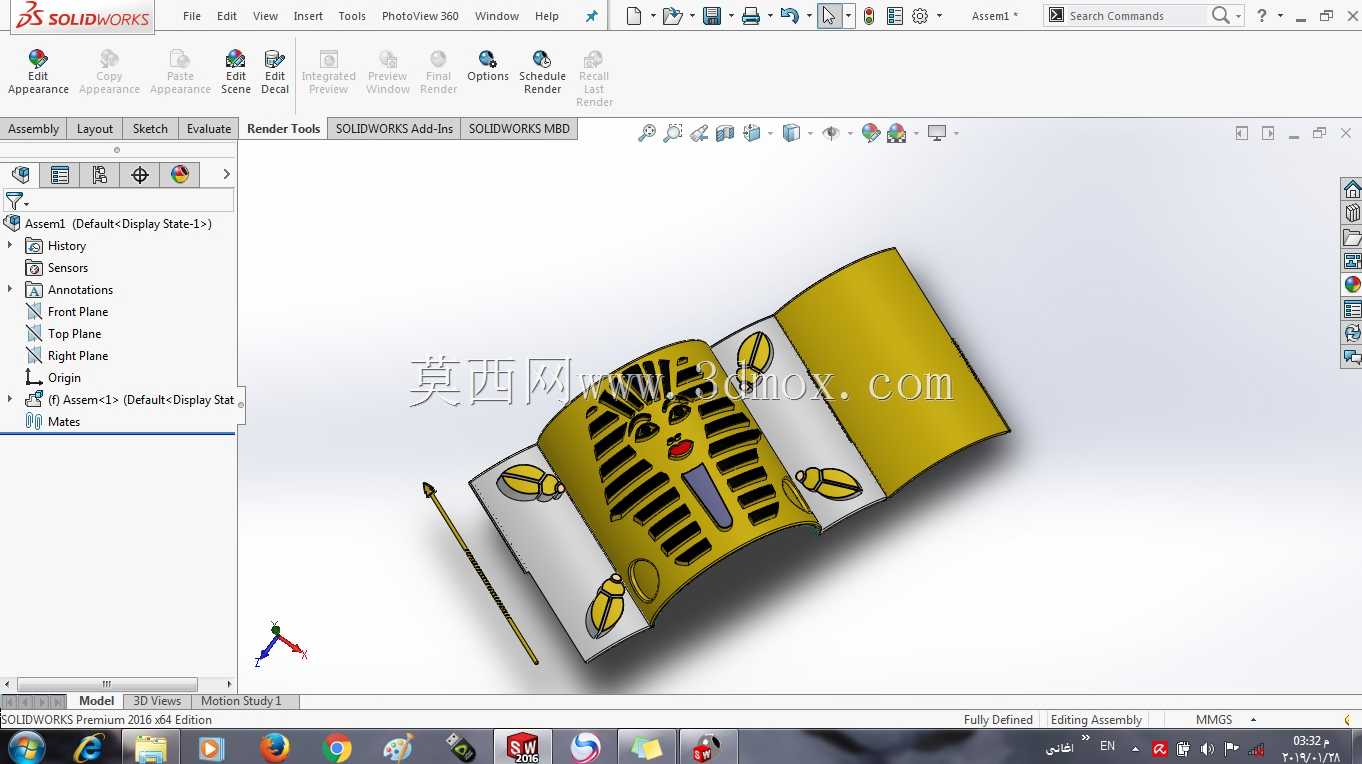Save the assembly with the disk icon
1362x764 pixels.
712,16
